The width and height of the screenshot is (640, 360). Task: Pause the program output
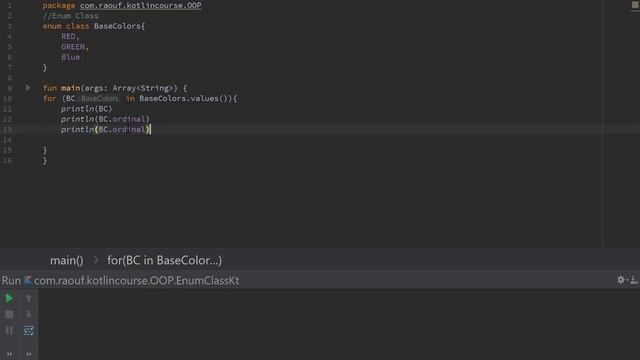(x=9, y=331)
